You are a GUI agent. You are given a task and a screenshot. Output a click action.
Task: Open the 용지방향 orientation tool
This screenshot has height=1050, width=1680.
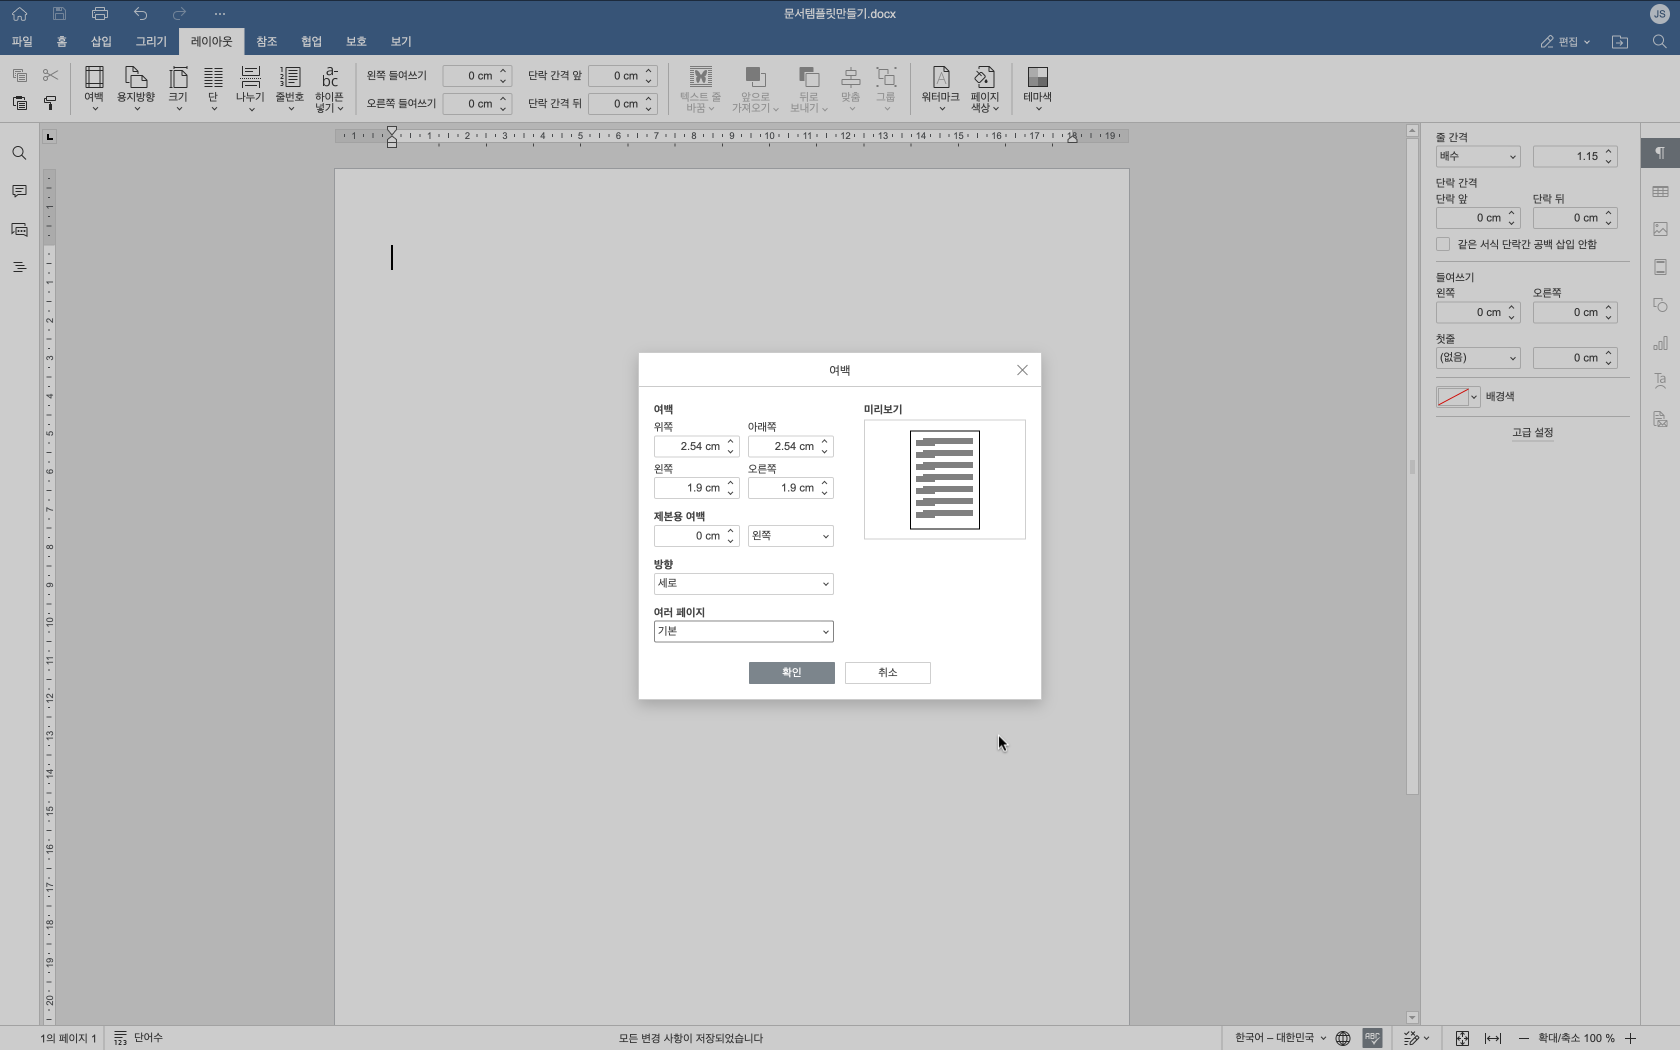click(136, 88)
